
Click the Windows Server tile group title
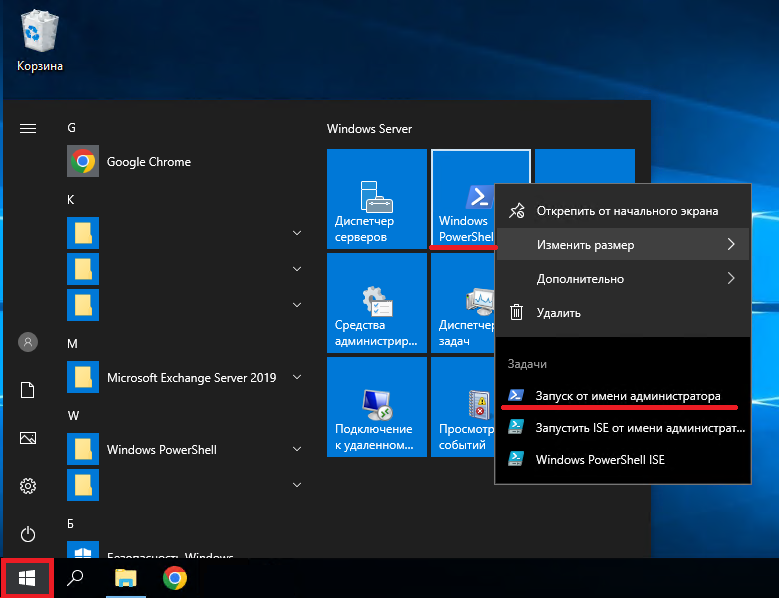coord(369,129)
